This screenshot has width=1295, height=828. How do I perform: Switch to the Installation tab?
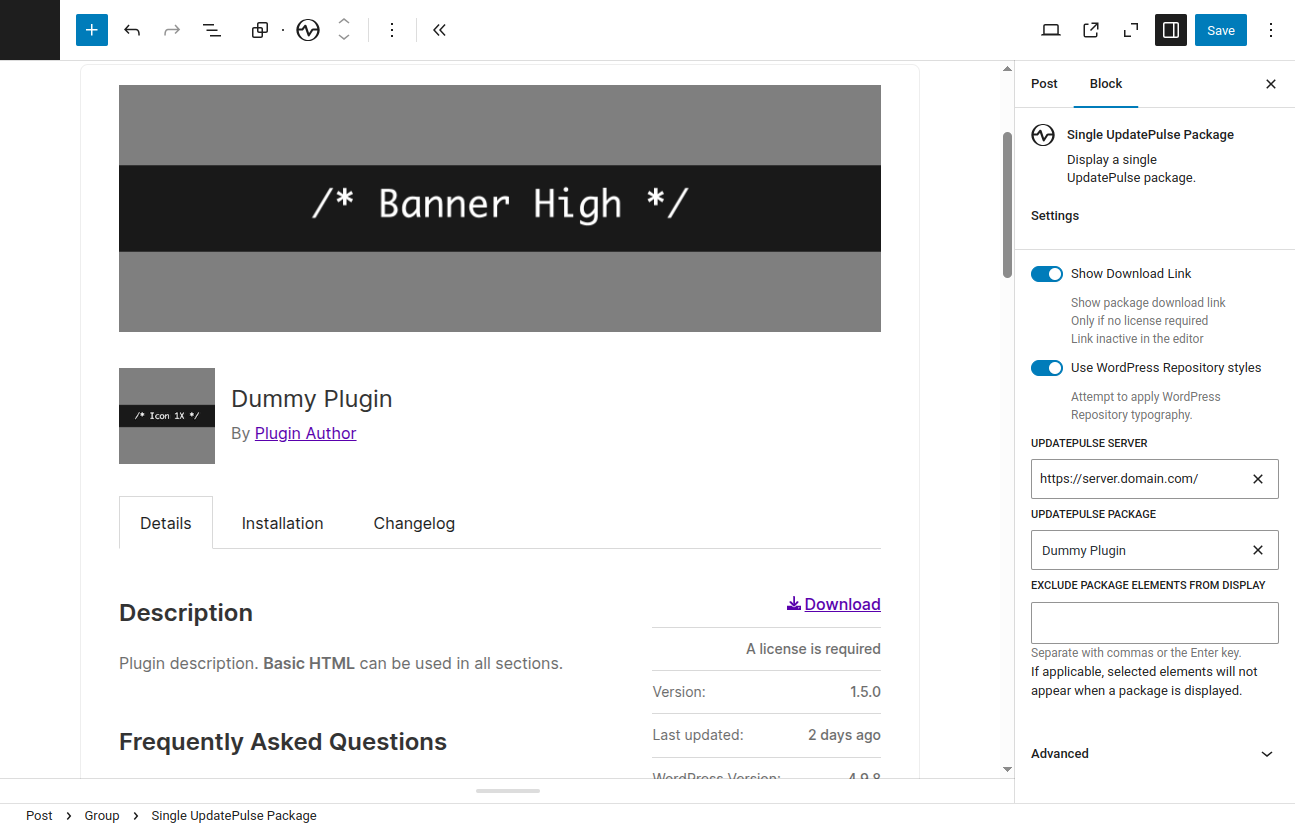point(283,523)
